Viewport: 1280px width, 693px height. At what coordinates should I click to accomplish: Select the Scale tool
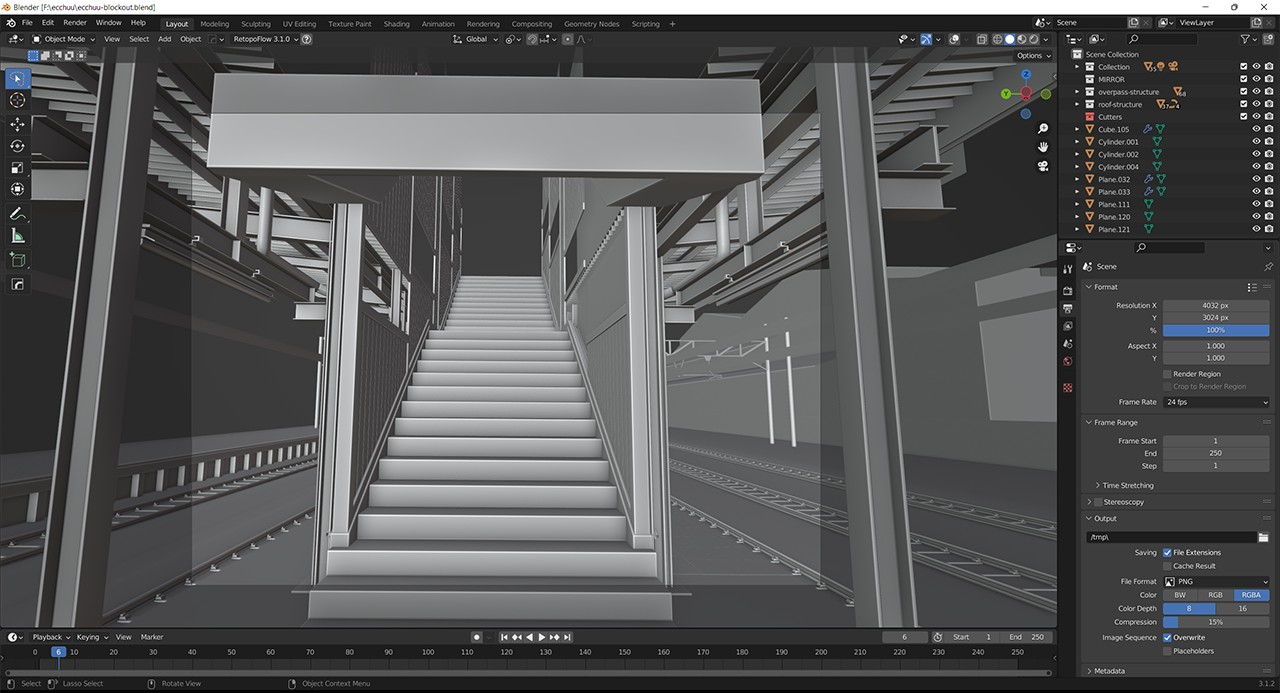click(x=17, y=168)
